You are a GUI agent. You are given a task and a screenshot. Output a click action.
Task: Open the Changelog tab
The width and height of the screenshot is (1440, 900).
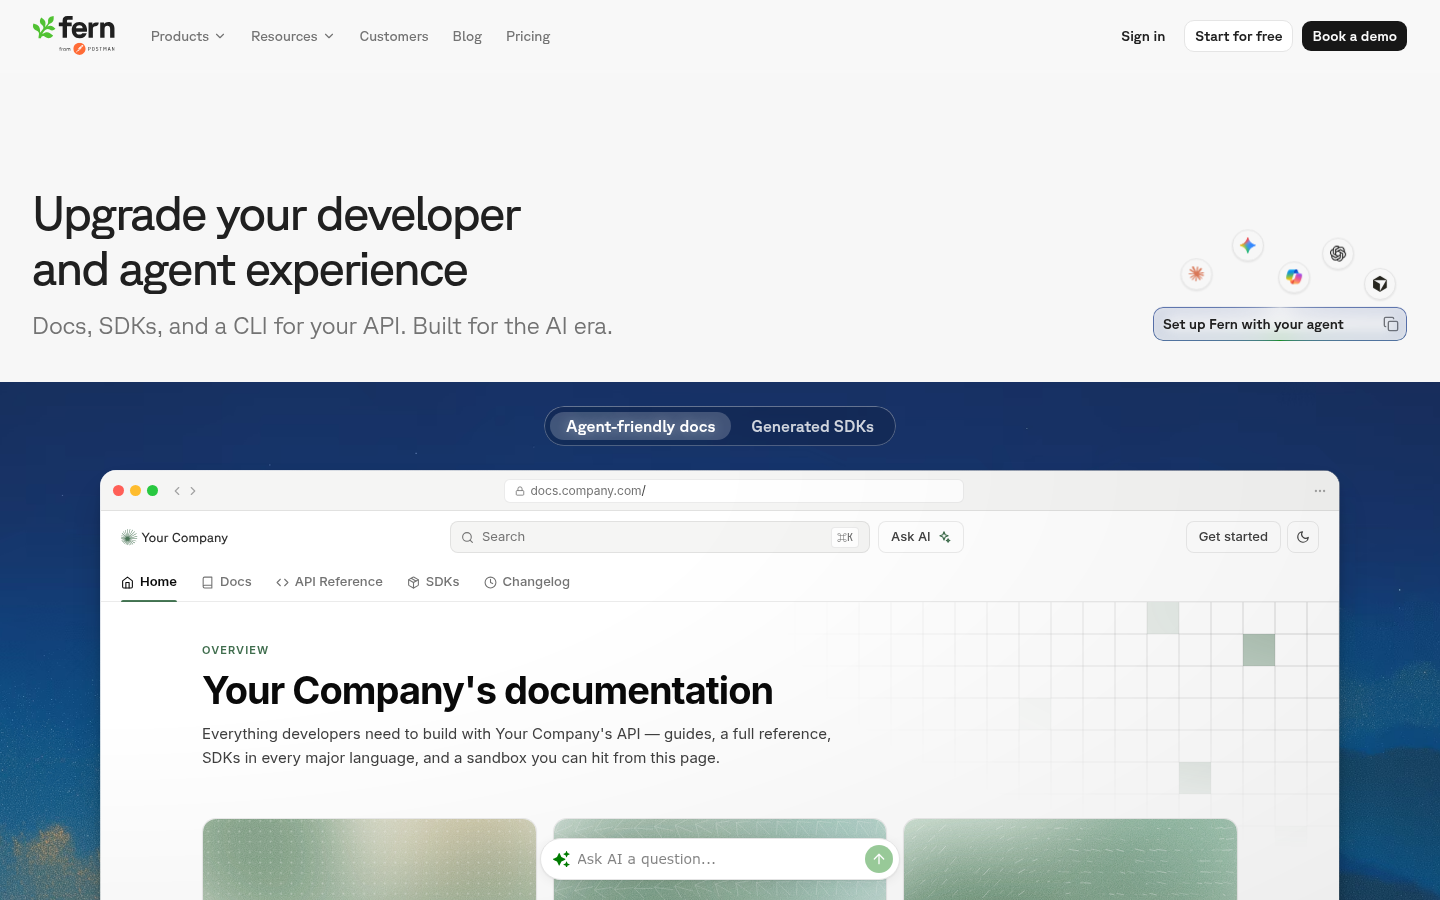click(527, 582)
